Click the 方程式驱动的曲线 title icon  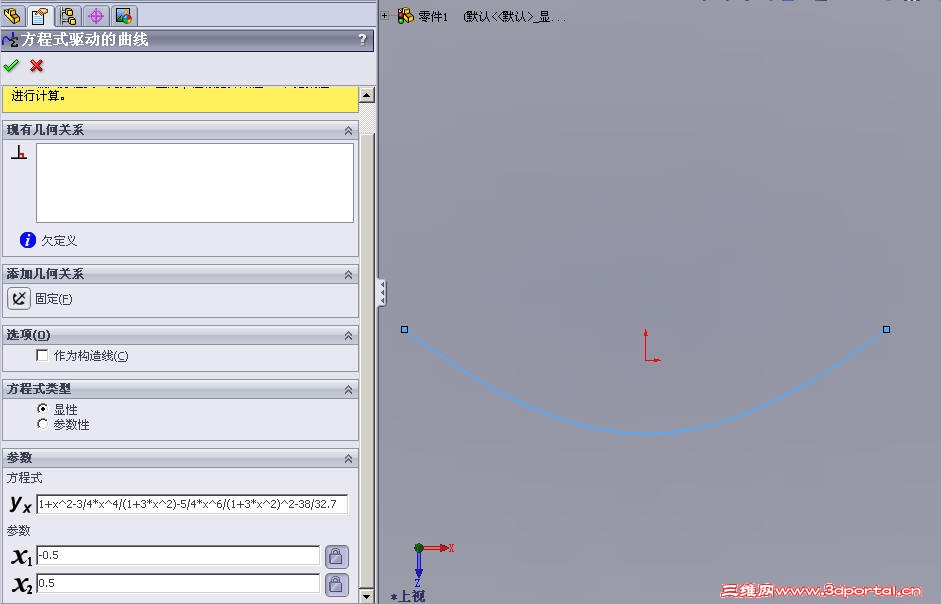pyautogui.click(x=10, y=40)
